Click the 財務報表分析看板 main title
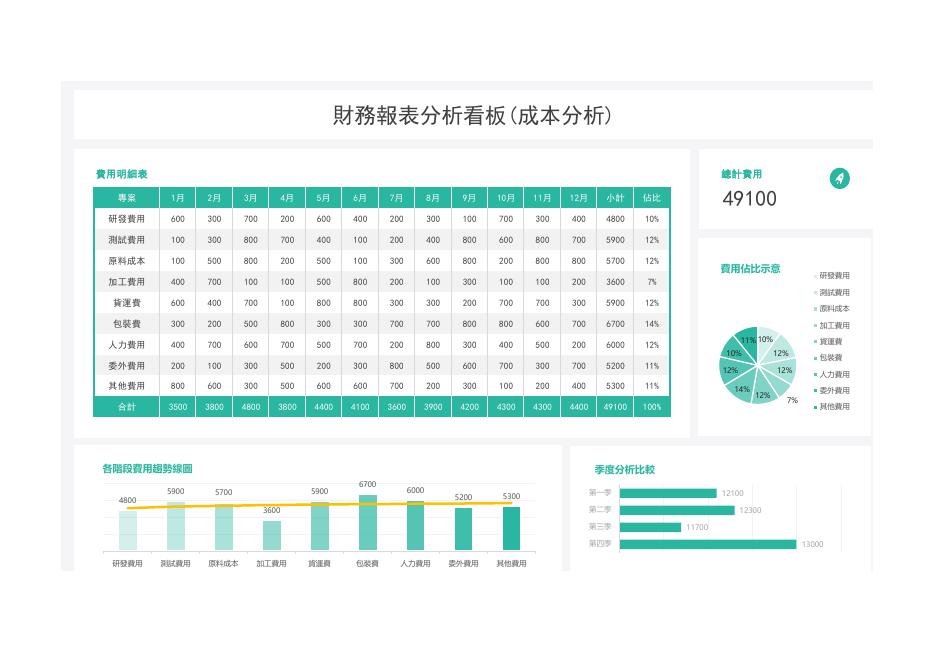The width and height of the screenshot is (936, 662). (x=418, y=115)
